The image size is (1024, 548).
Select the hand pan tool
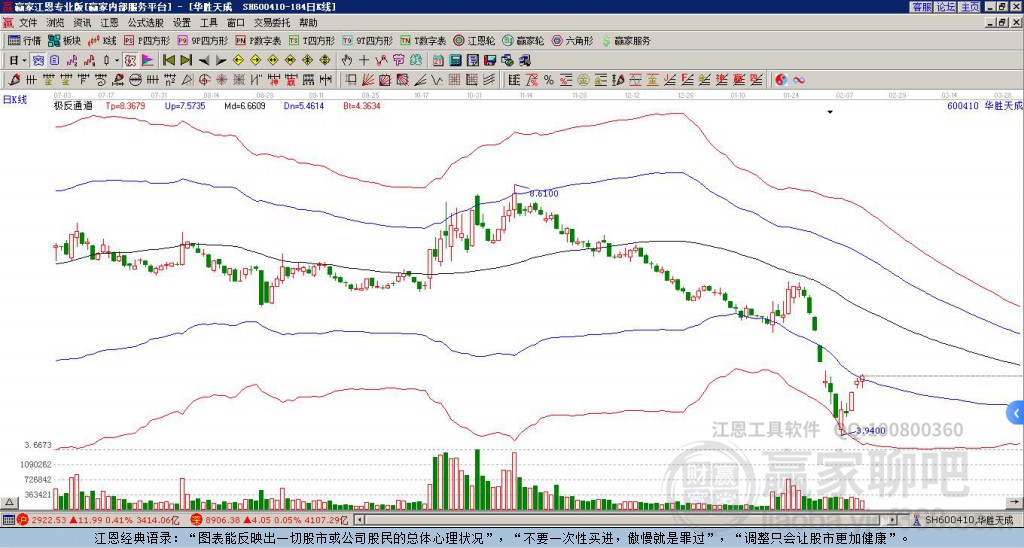tap(346, 61)
